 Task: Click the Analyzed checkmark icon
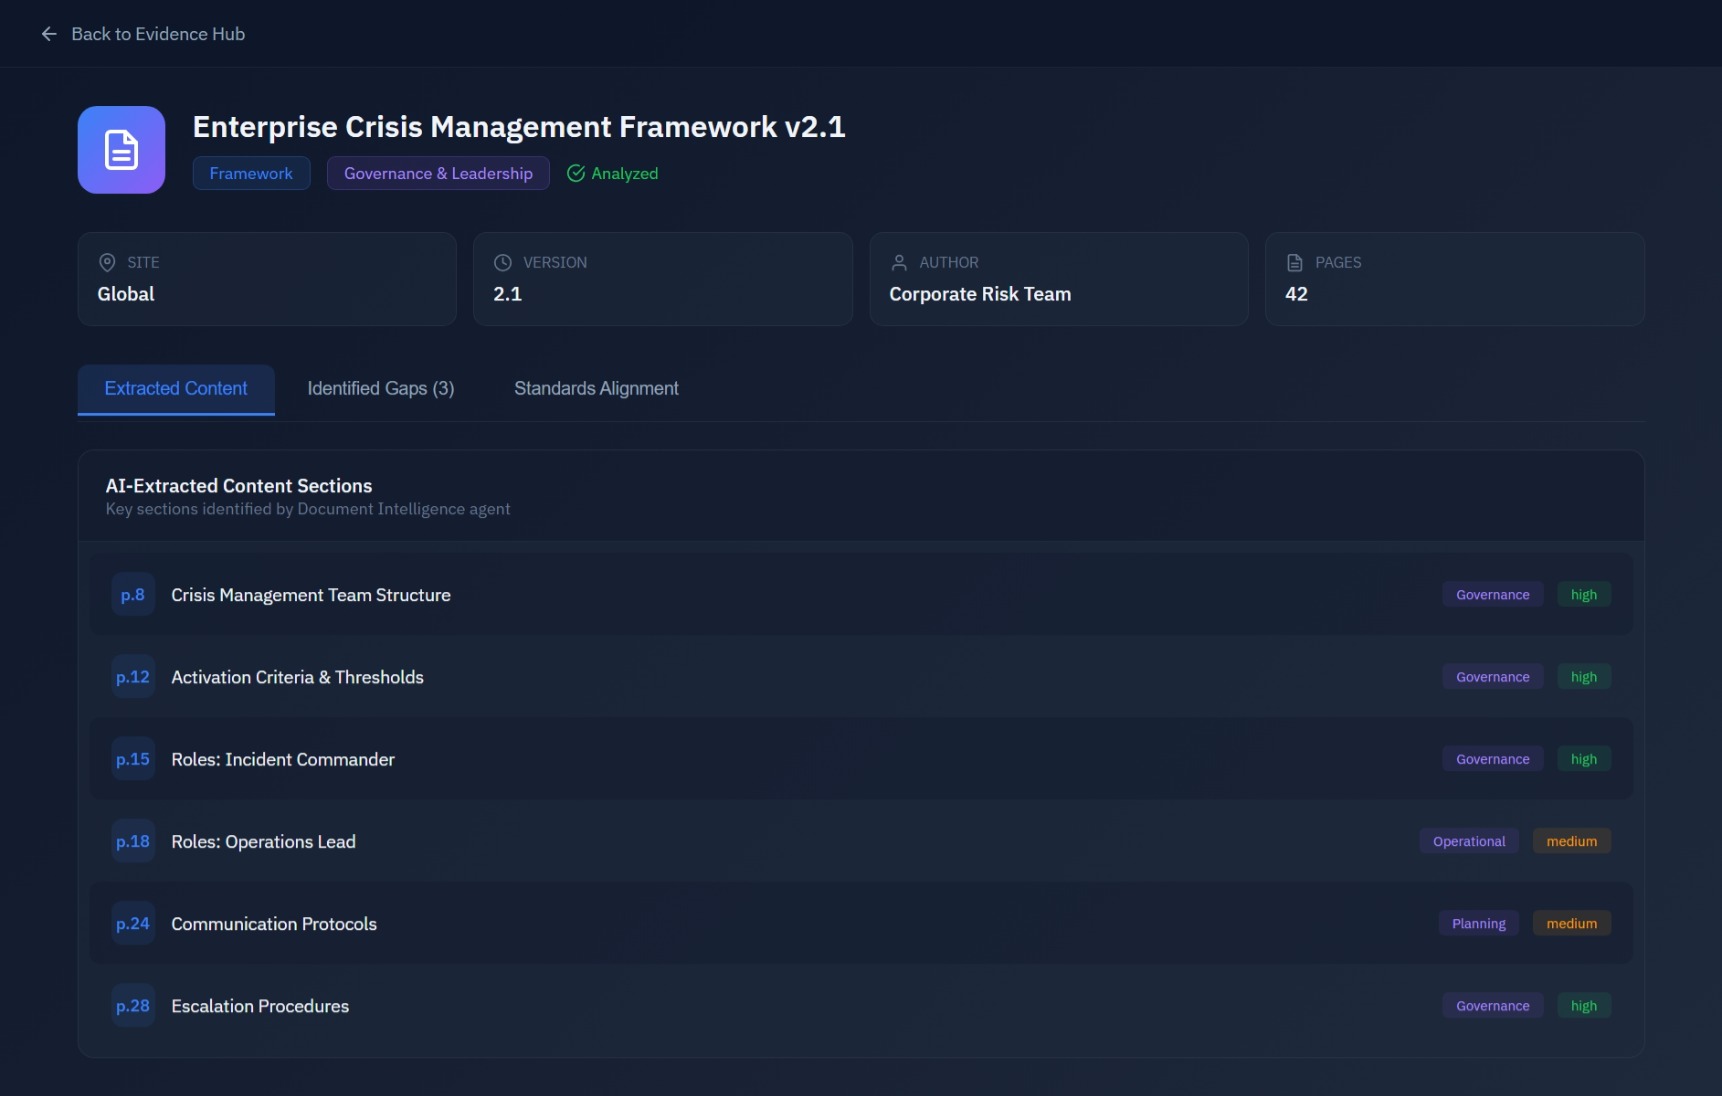tap(576, 174)
